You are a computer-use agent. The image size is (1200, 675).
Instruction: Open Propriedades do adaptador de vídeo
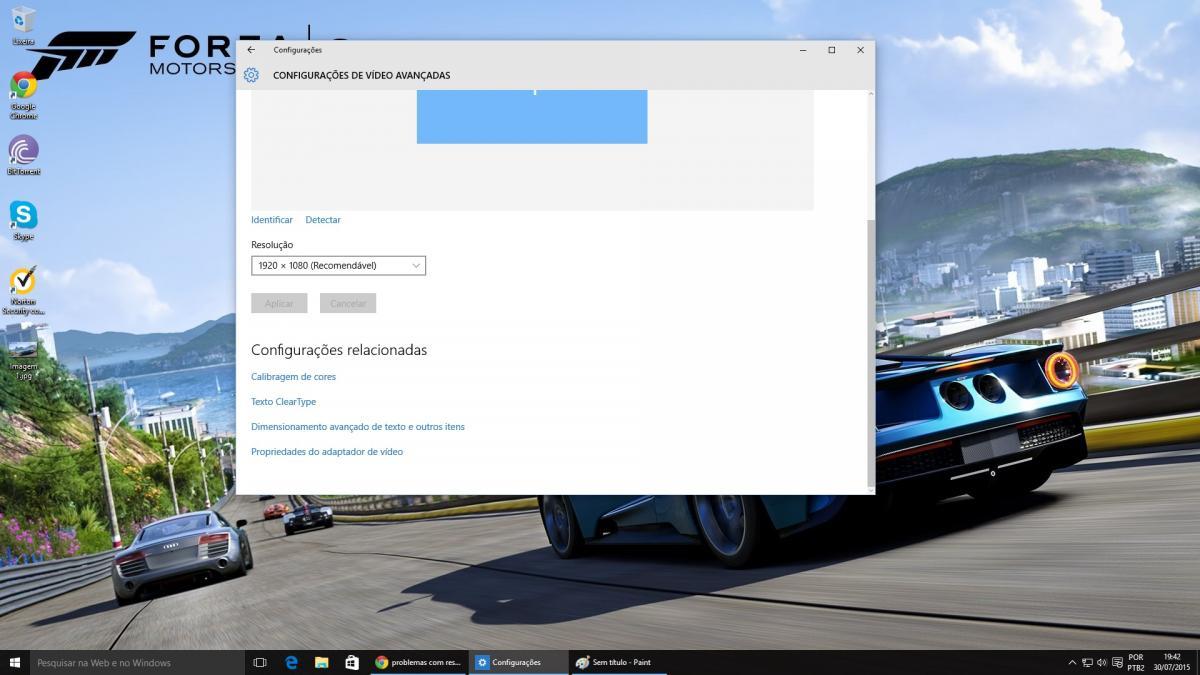click(x=327, y=452)
